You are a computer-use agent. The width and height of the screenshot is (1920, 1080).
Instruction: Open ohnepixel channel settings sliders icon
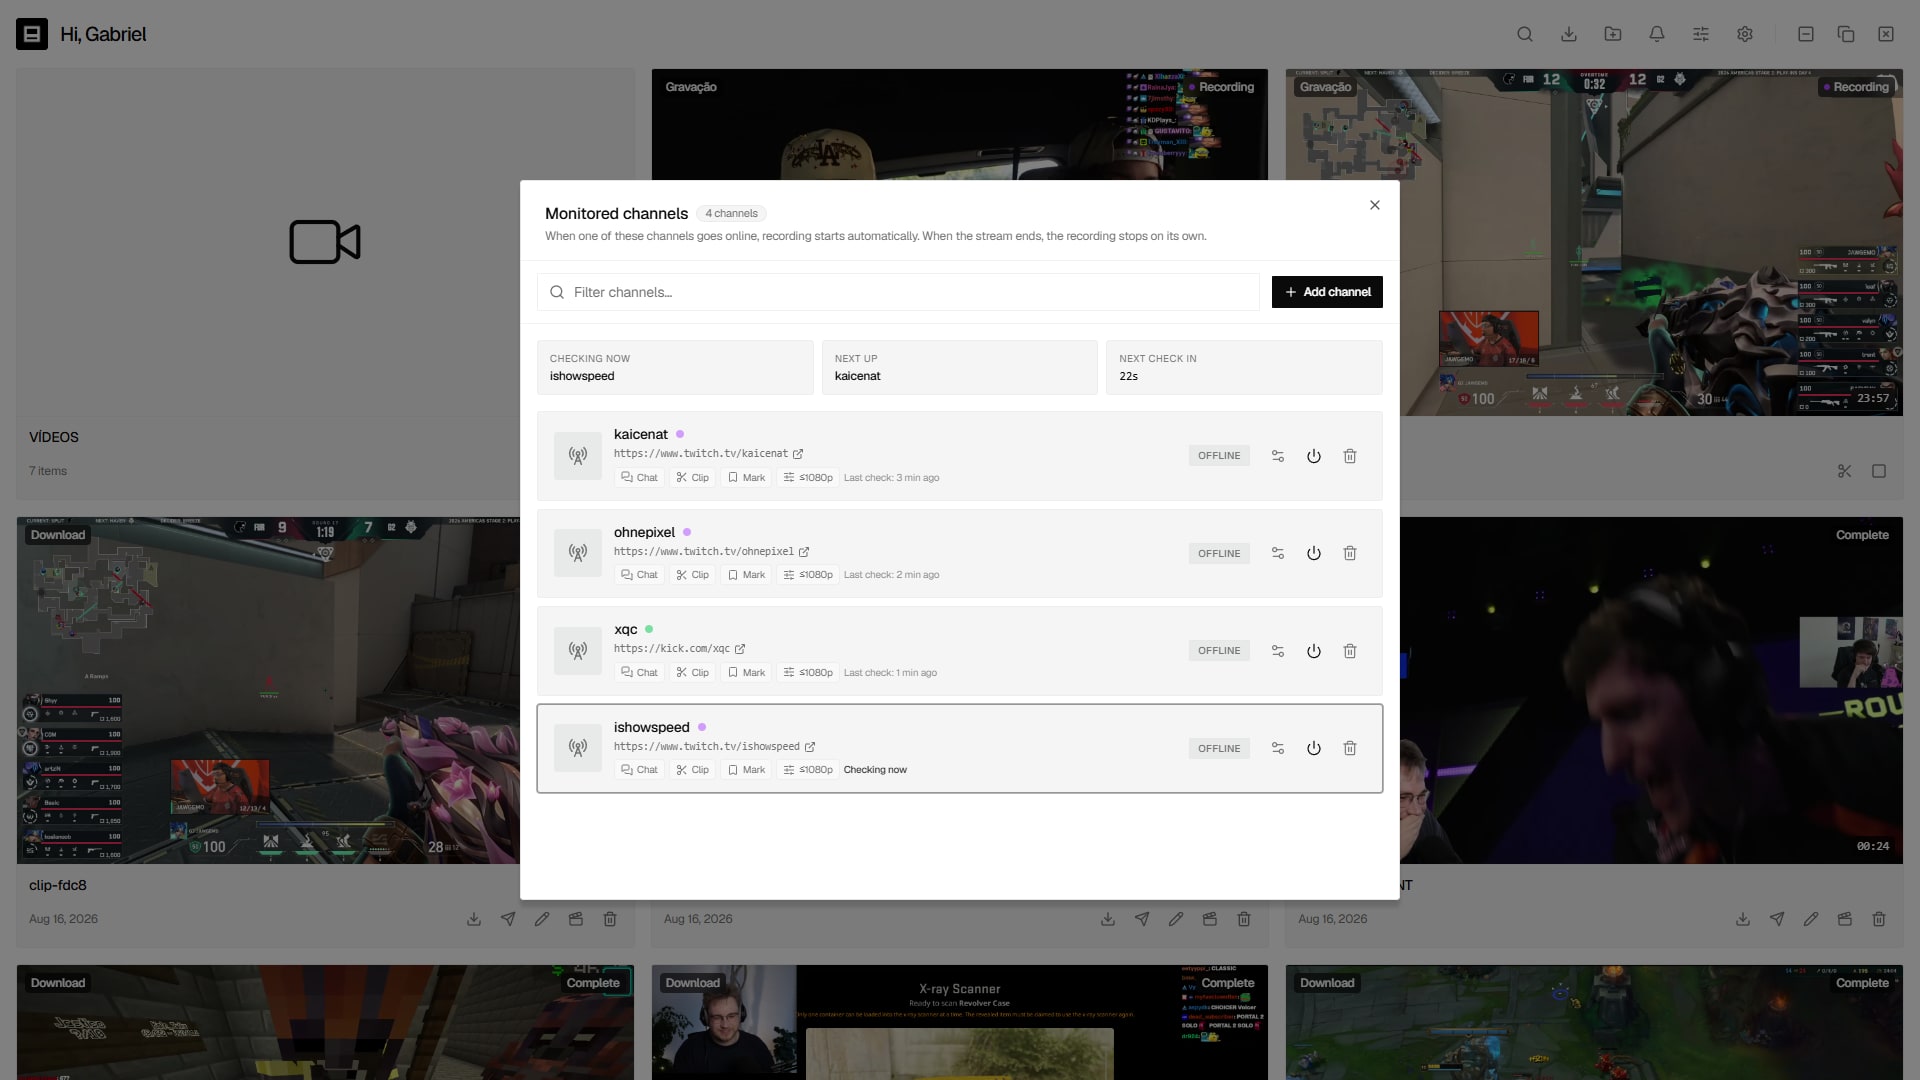click(x=1278, y=553)
